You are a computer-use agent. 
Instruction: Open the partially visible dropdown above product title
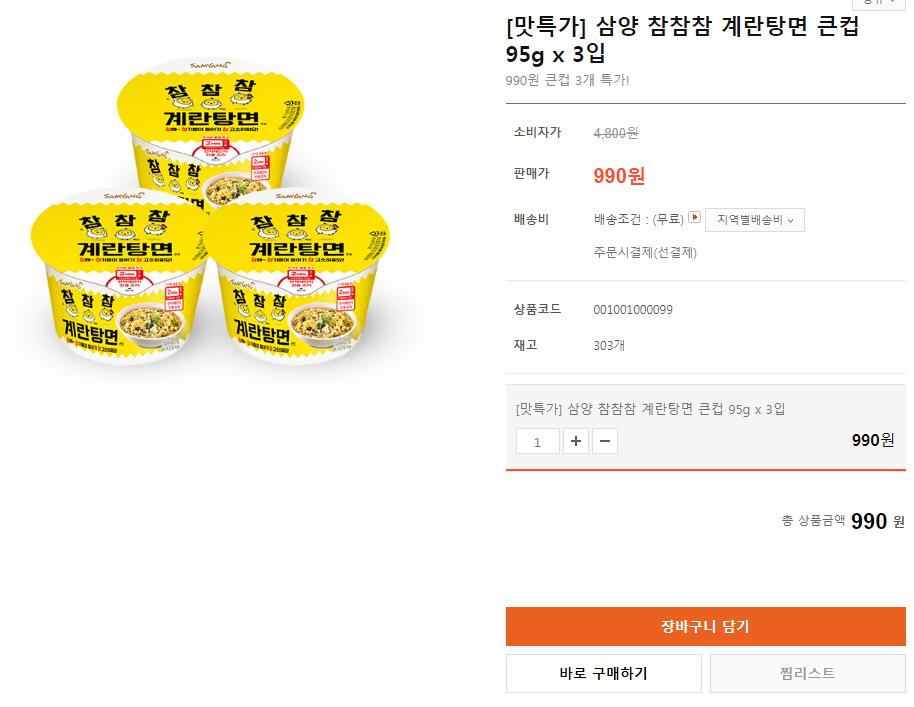(879, 4)
